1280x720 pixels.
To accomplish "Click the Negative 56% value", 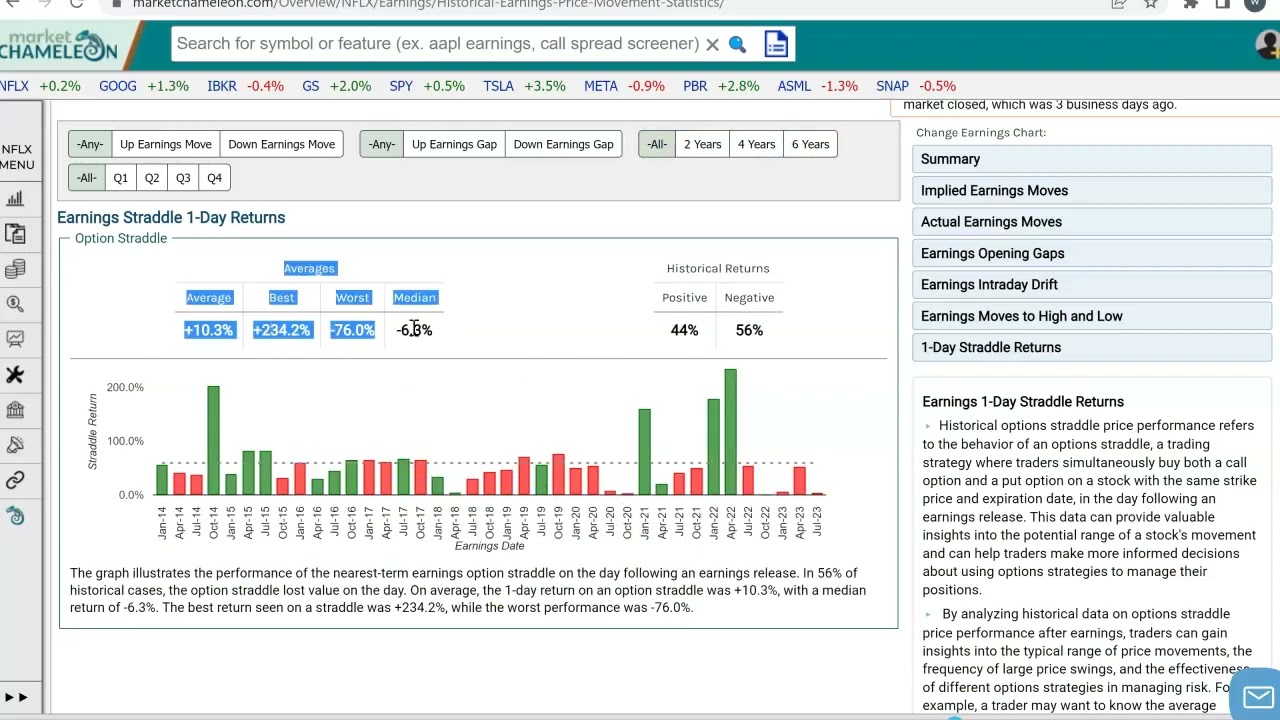I will pyautogui.click(x=749, y=330).
